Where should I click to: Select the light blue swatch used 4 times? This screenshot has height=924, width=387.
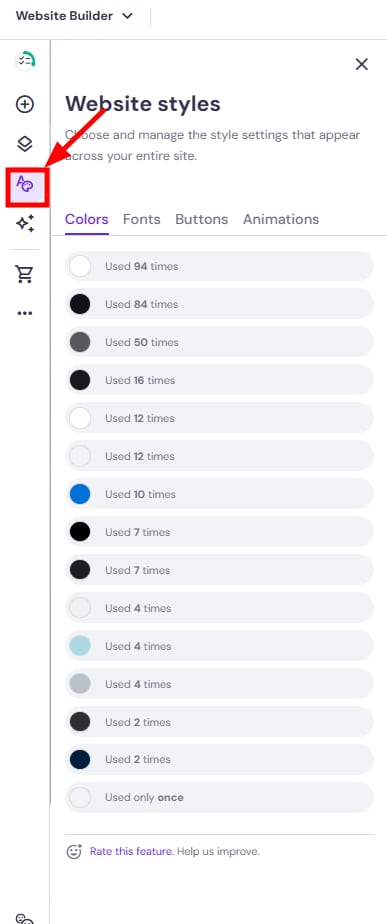tap(219, 646)
